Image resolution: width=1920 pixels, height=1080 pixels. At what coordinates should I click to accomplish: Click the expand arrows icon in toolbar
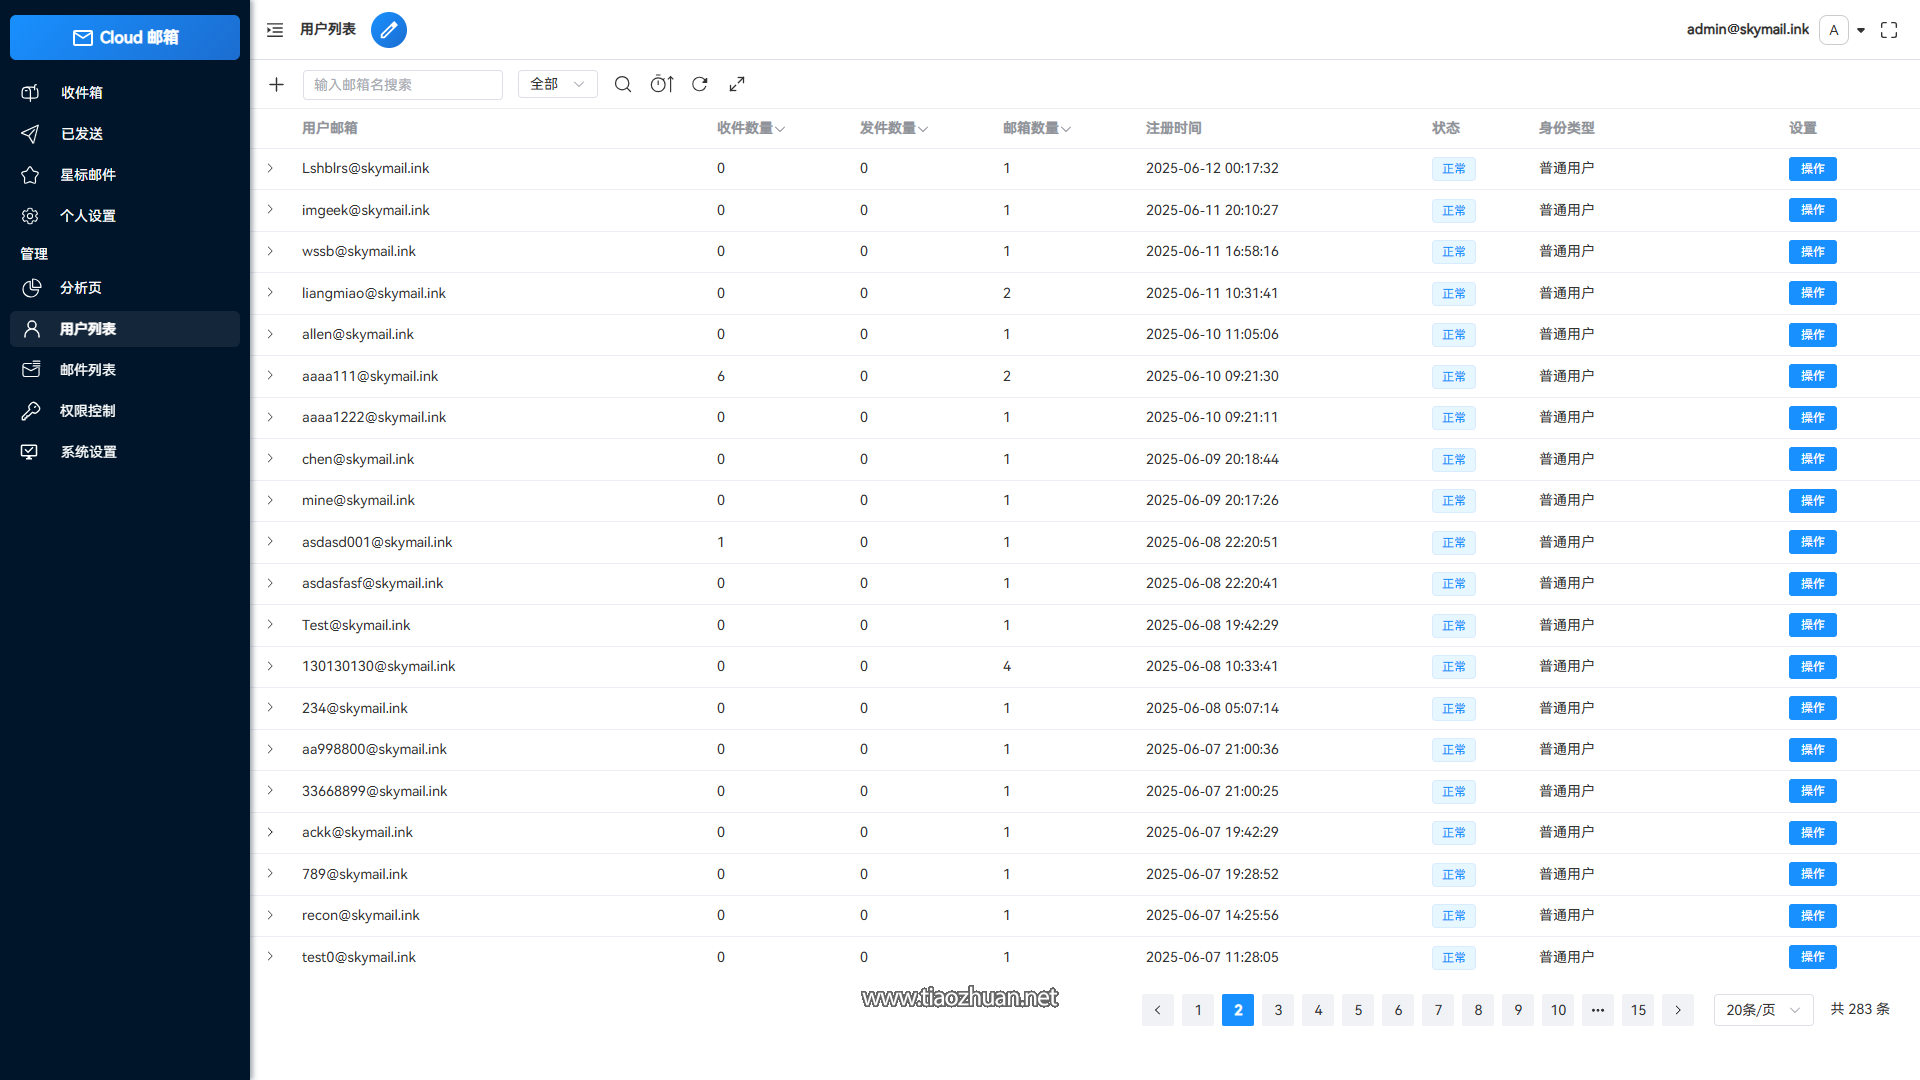[x=737, y=85]
